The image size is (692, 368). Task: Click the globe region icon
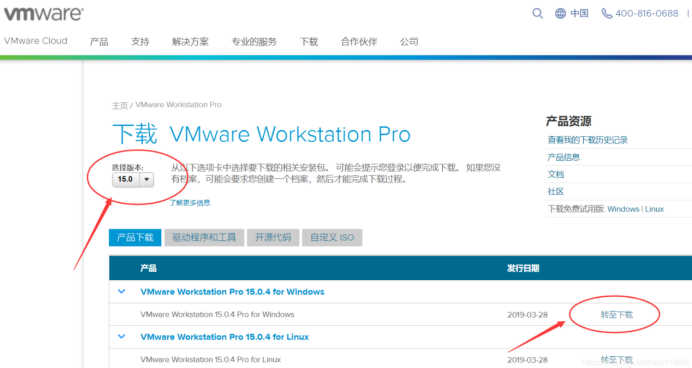coord(560,14)
